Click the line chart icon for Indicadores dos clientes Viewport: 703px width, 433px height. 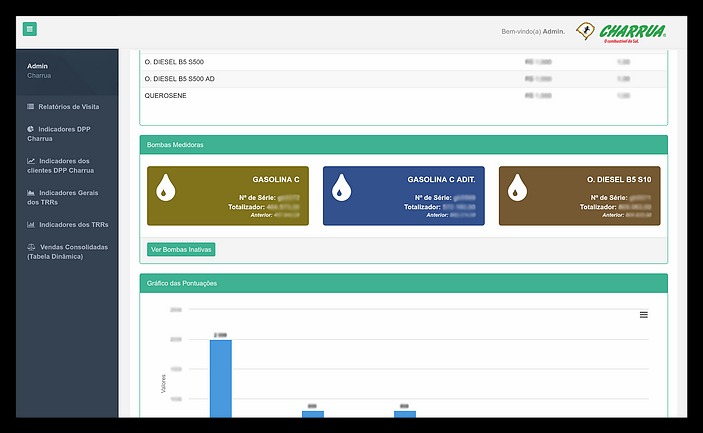[31, 161]
